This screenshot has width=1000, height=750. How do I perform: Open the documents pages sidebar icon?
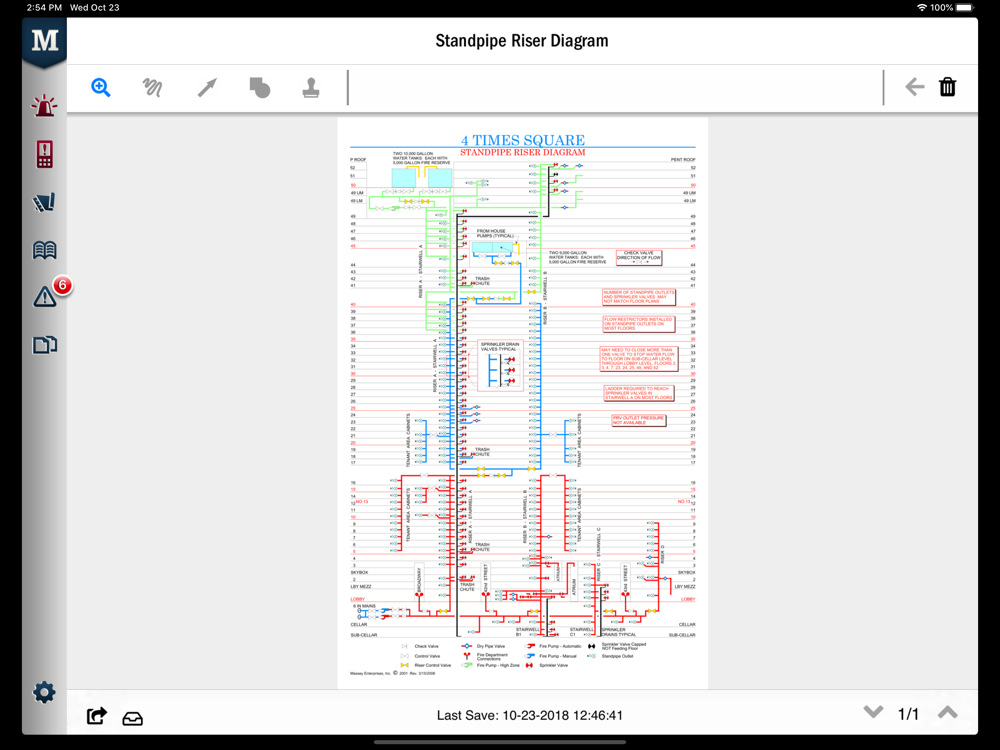coord(45,345)
